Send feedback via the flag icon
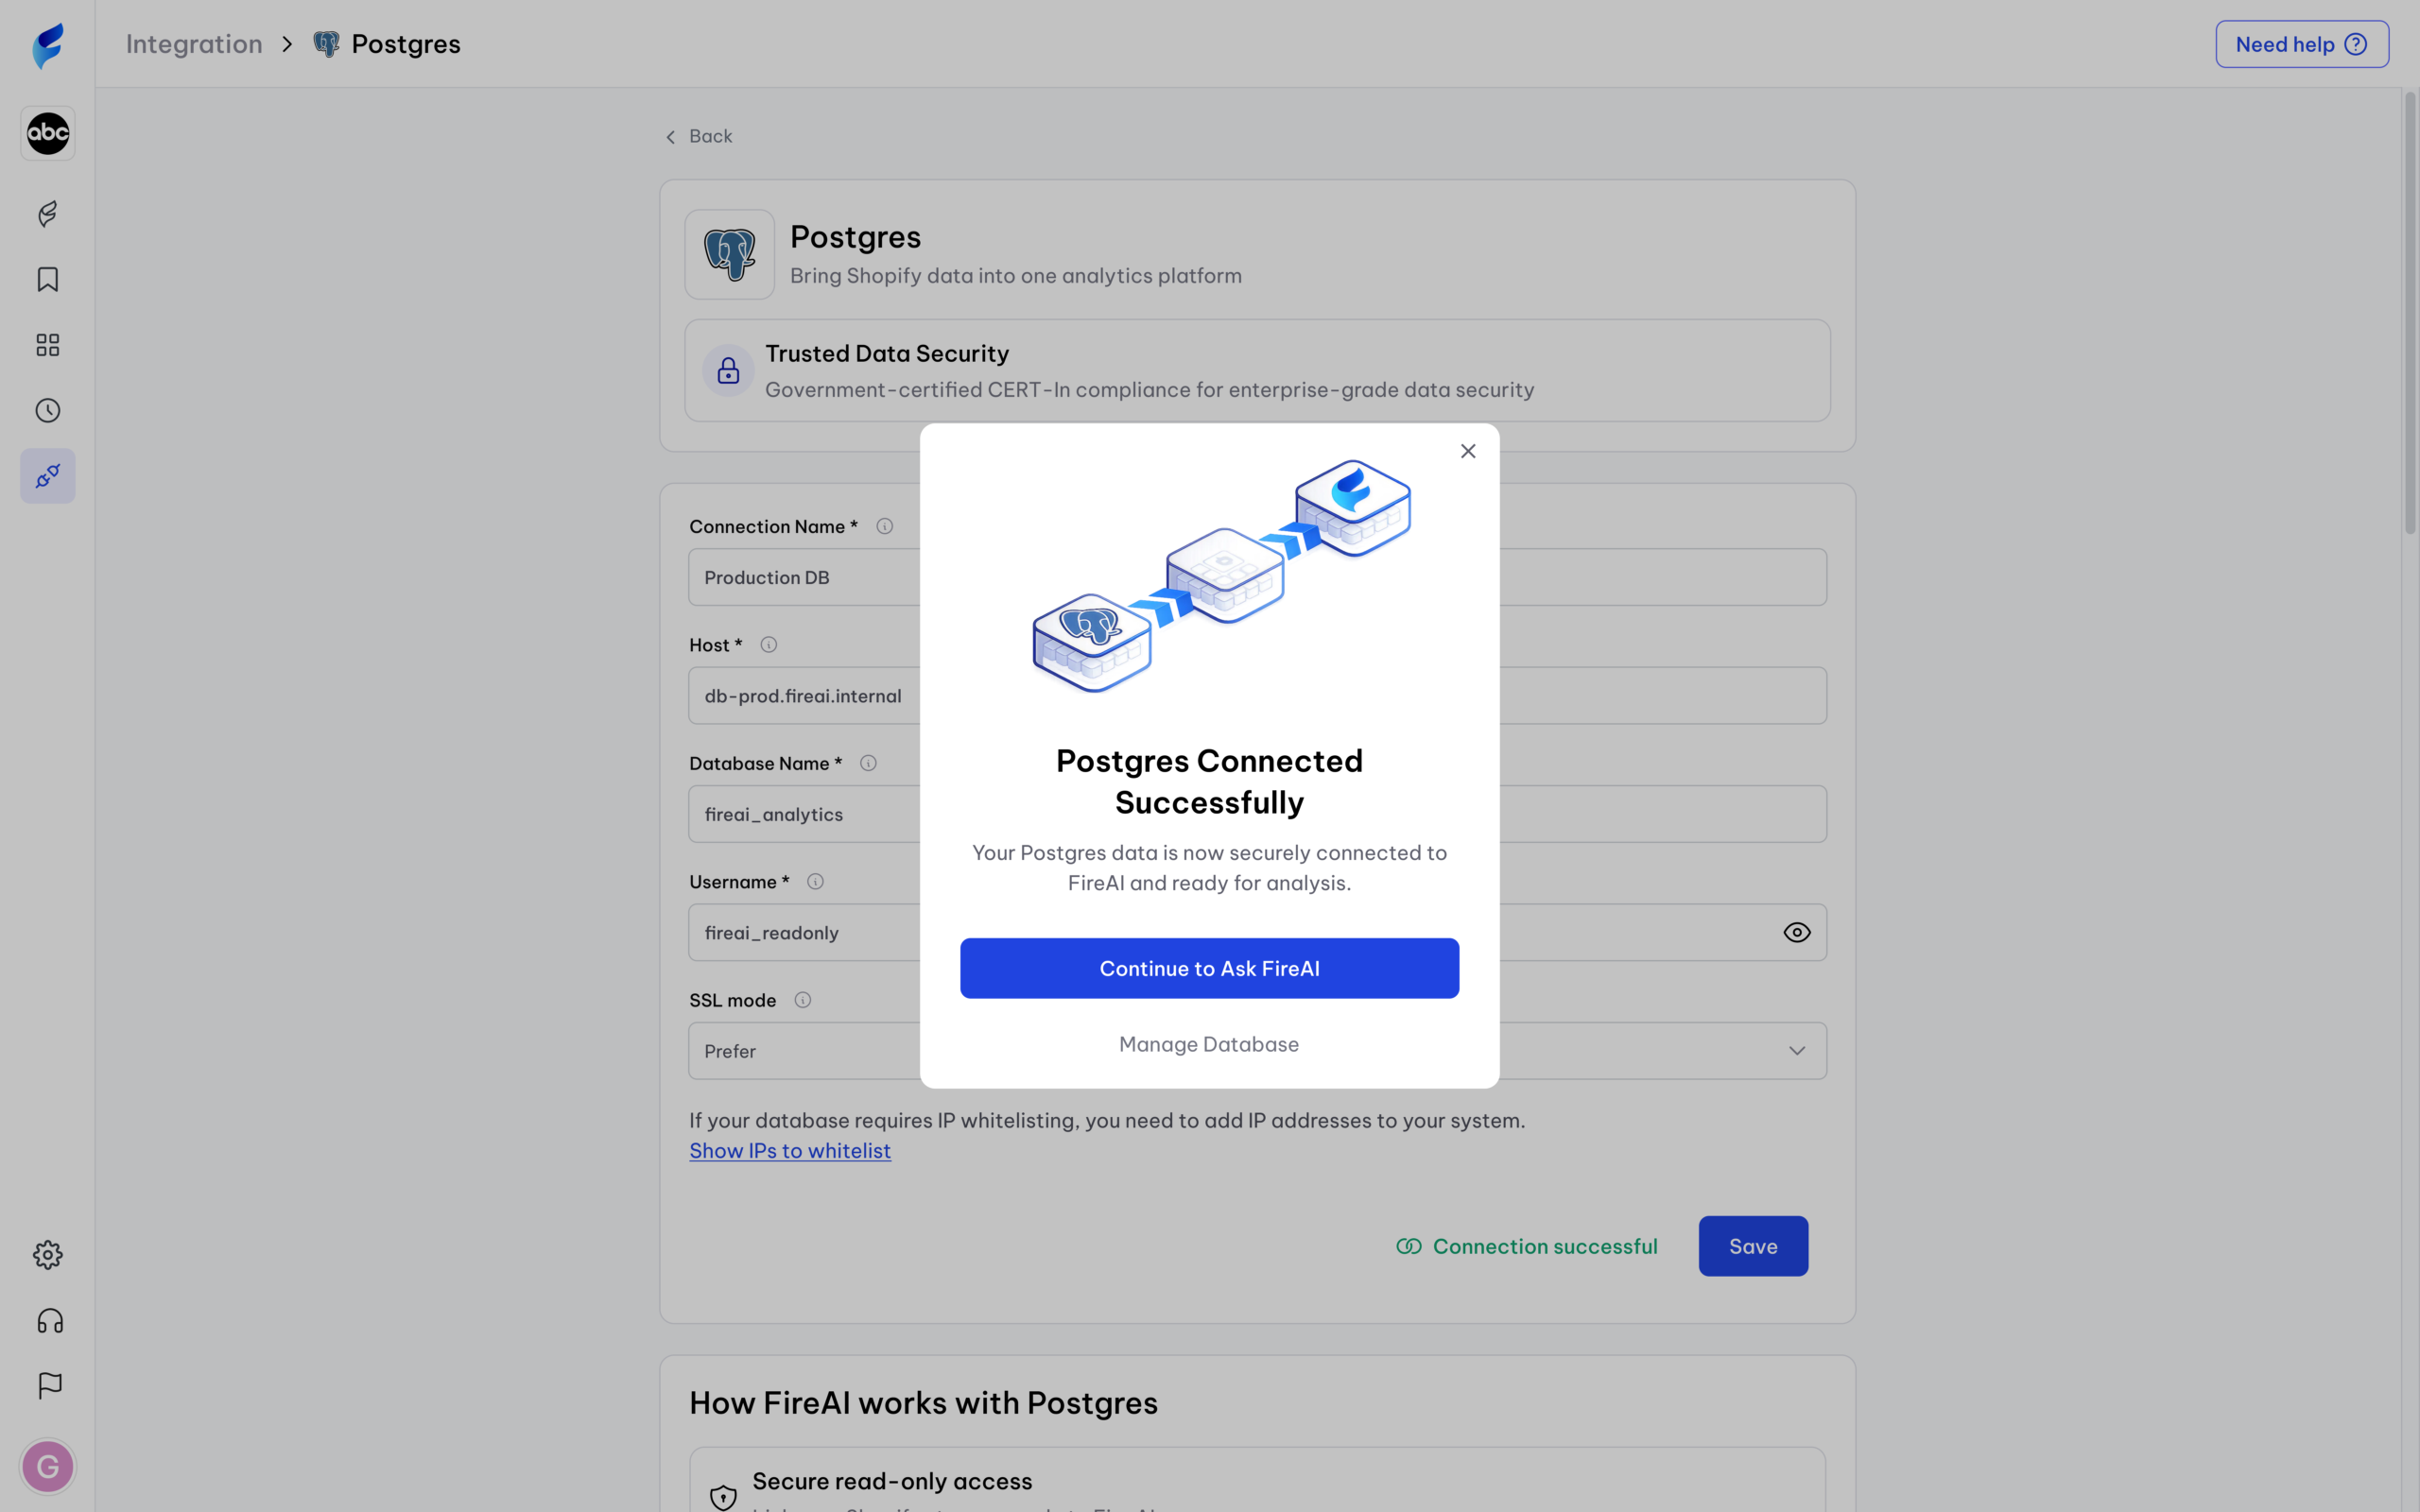Screen dimensions: 2420x1512 pyautogui.click(x=46, y=1385)
